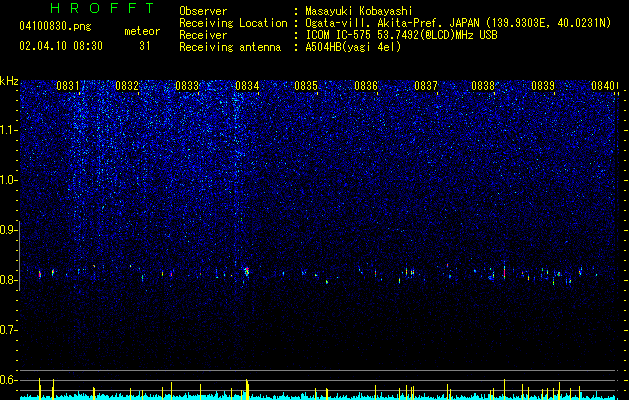
Task: Click the 0831 time marker
Action: pos(67,86)
